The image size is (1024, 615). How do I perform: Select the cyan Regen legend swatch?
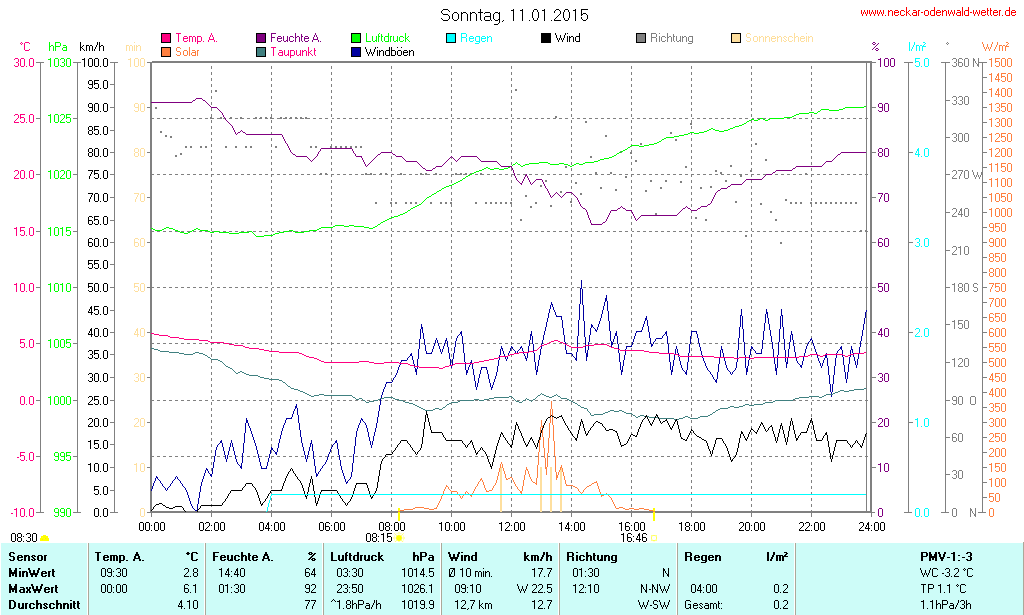click(451, 38)
